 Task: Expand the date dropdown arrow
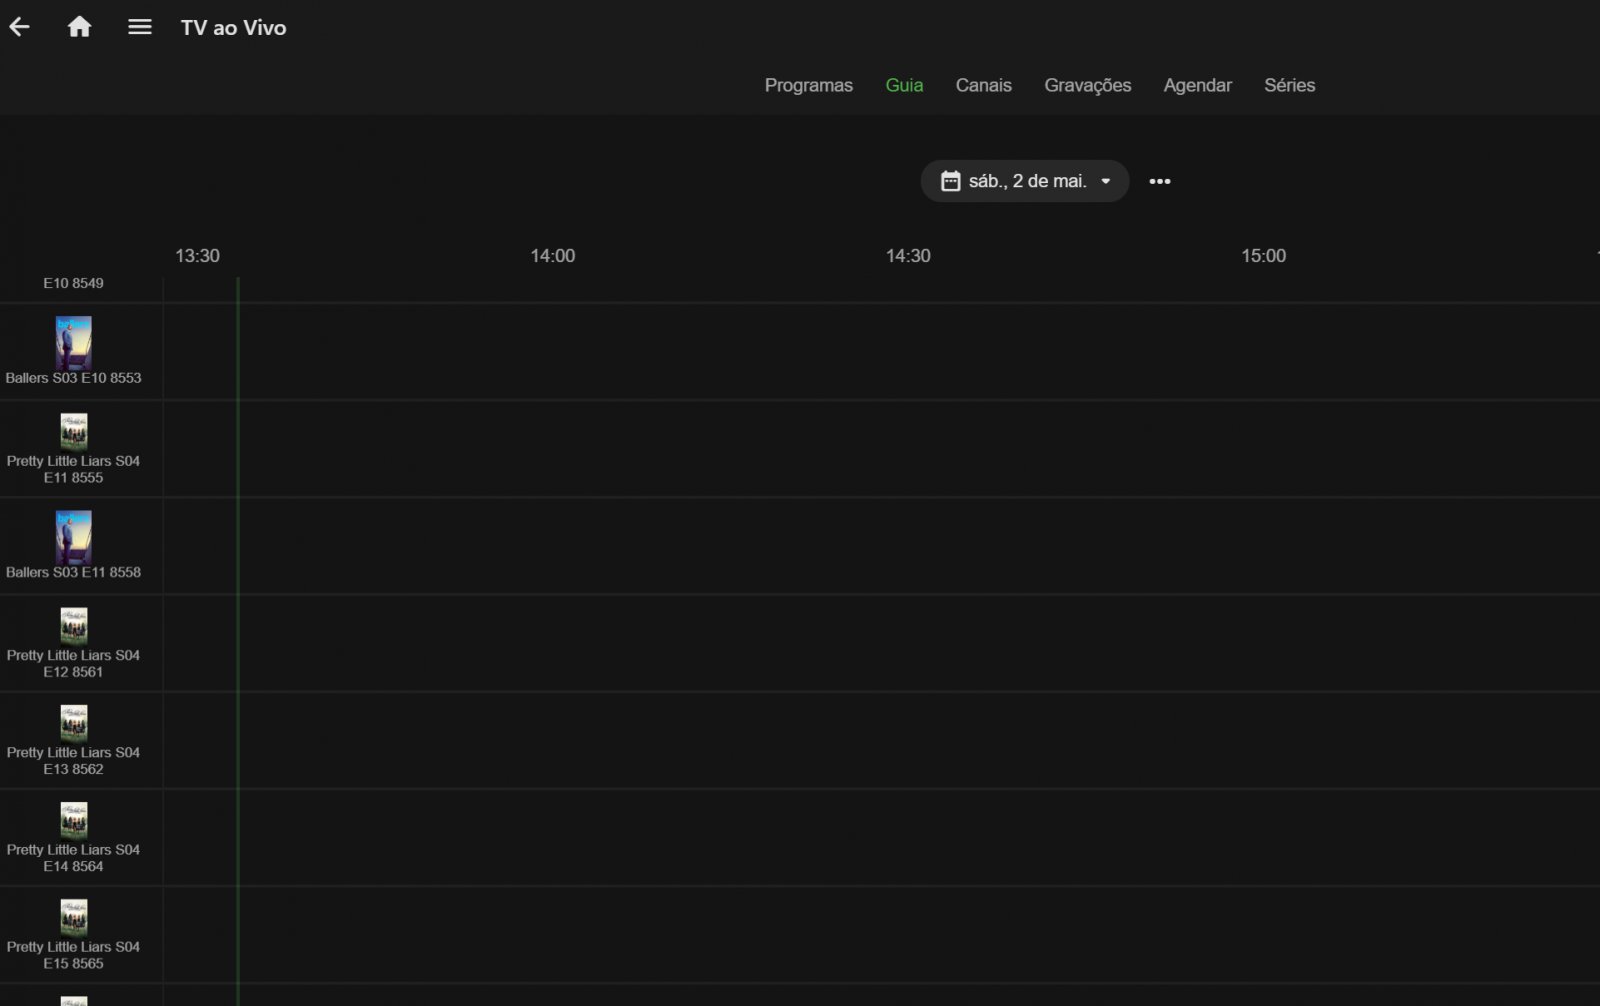tap(1106, 181)
